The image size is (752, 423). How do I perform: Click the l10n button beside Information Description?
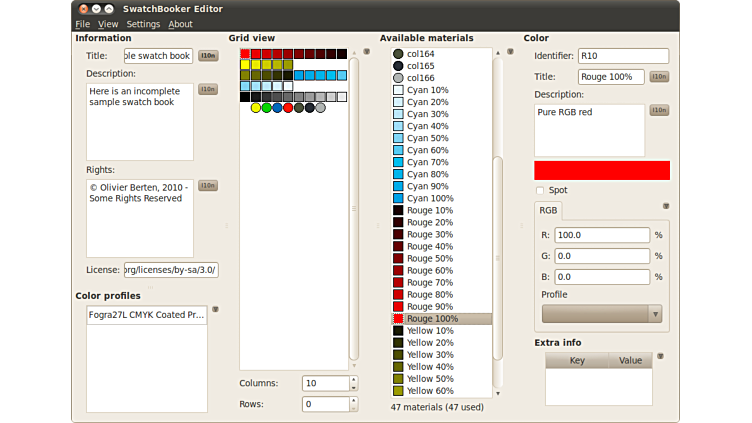(208, 89)
